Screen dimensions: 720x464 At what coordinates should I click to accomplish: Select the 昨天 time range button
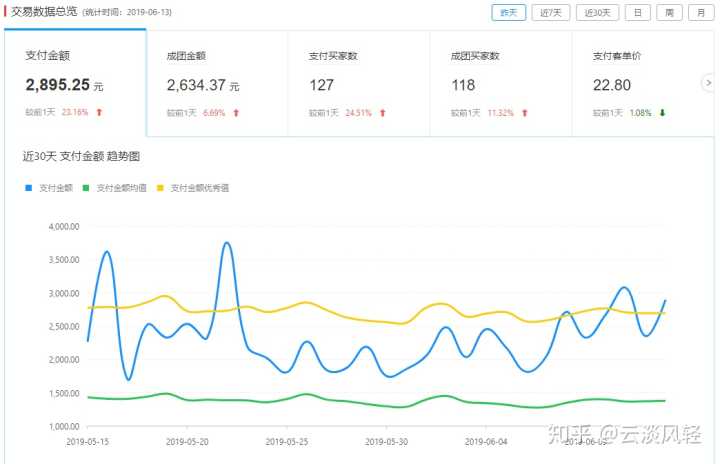tap(509, 12)
